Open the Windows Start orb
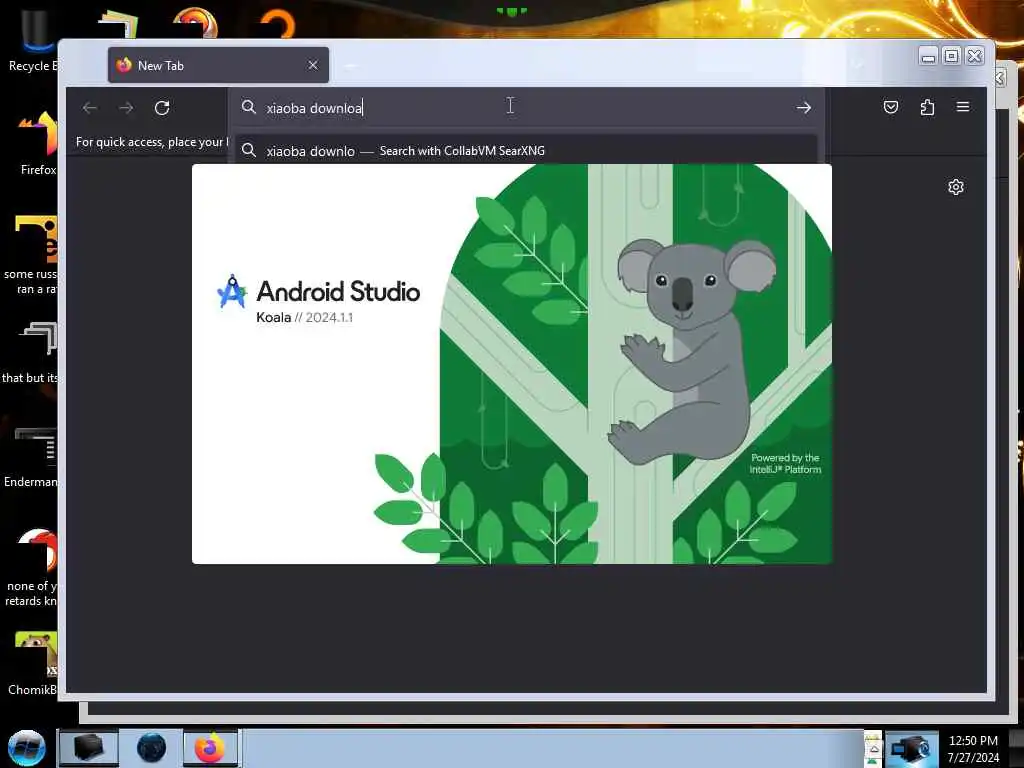Screen dimensions: 1024x768 (x=27, y=748)
